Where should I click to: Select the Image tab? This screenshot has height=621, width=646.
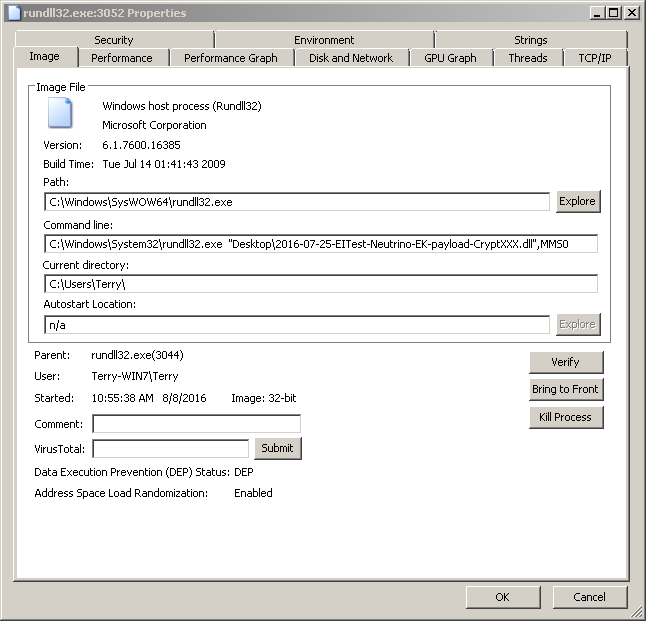tap(45, 56)
